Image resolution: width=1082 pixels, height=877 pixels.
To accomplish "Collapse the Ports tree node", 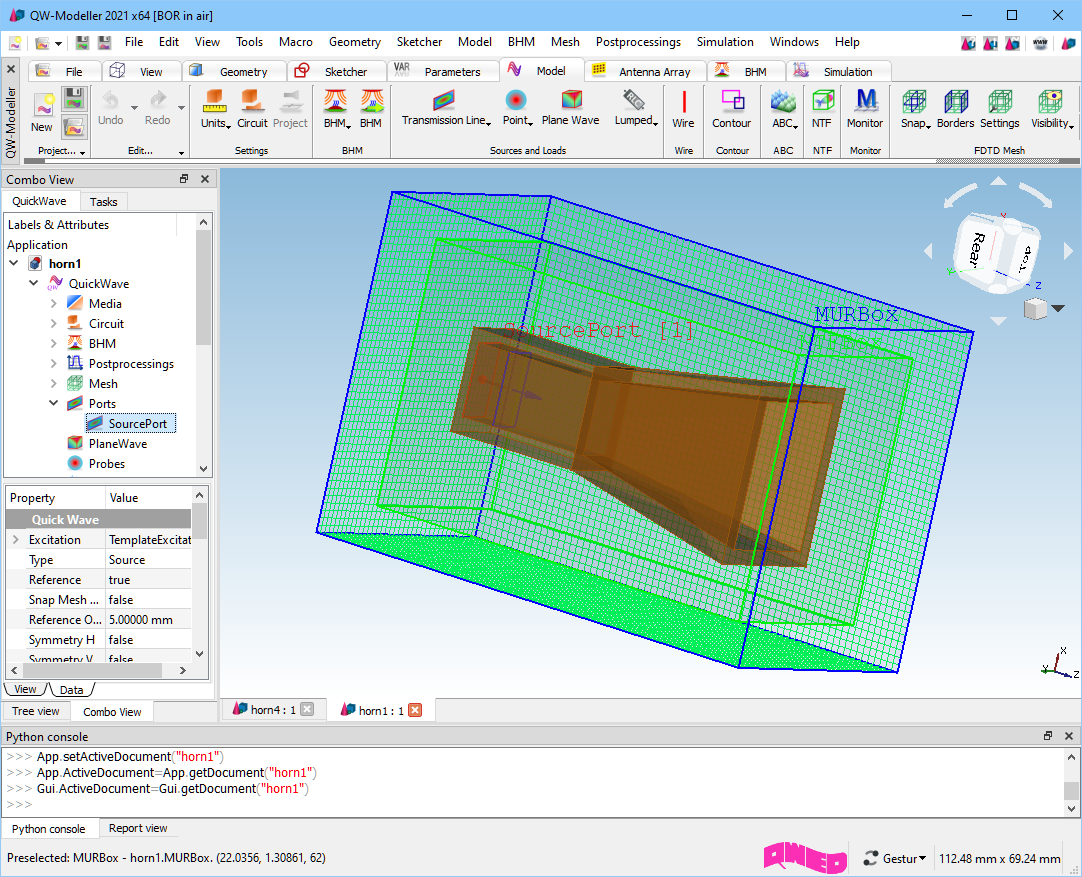I will click(54, 404).
